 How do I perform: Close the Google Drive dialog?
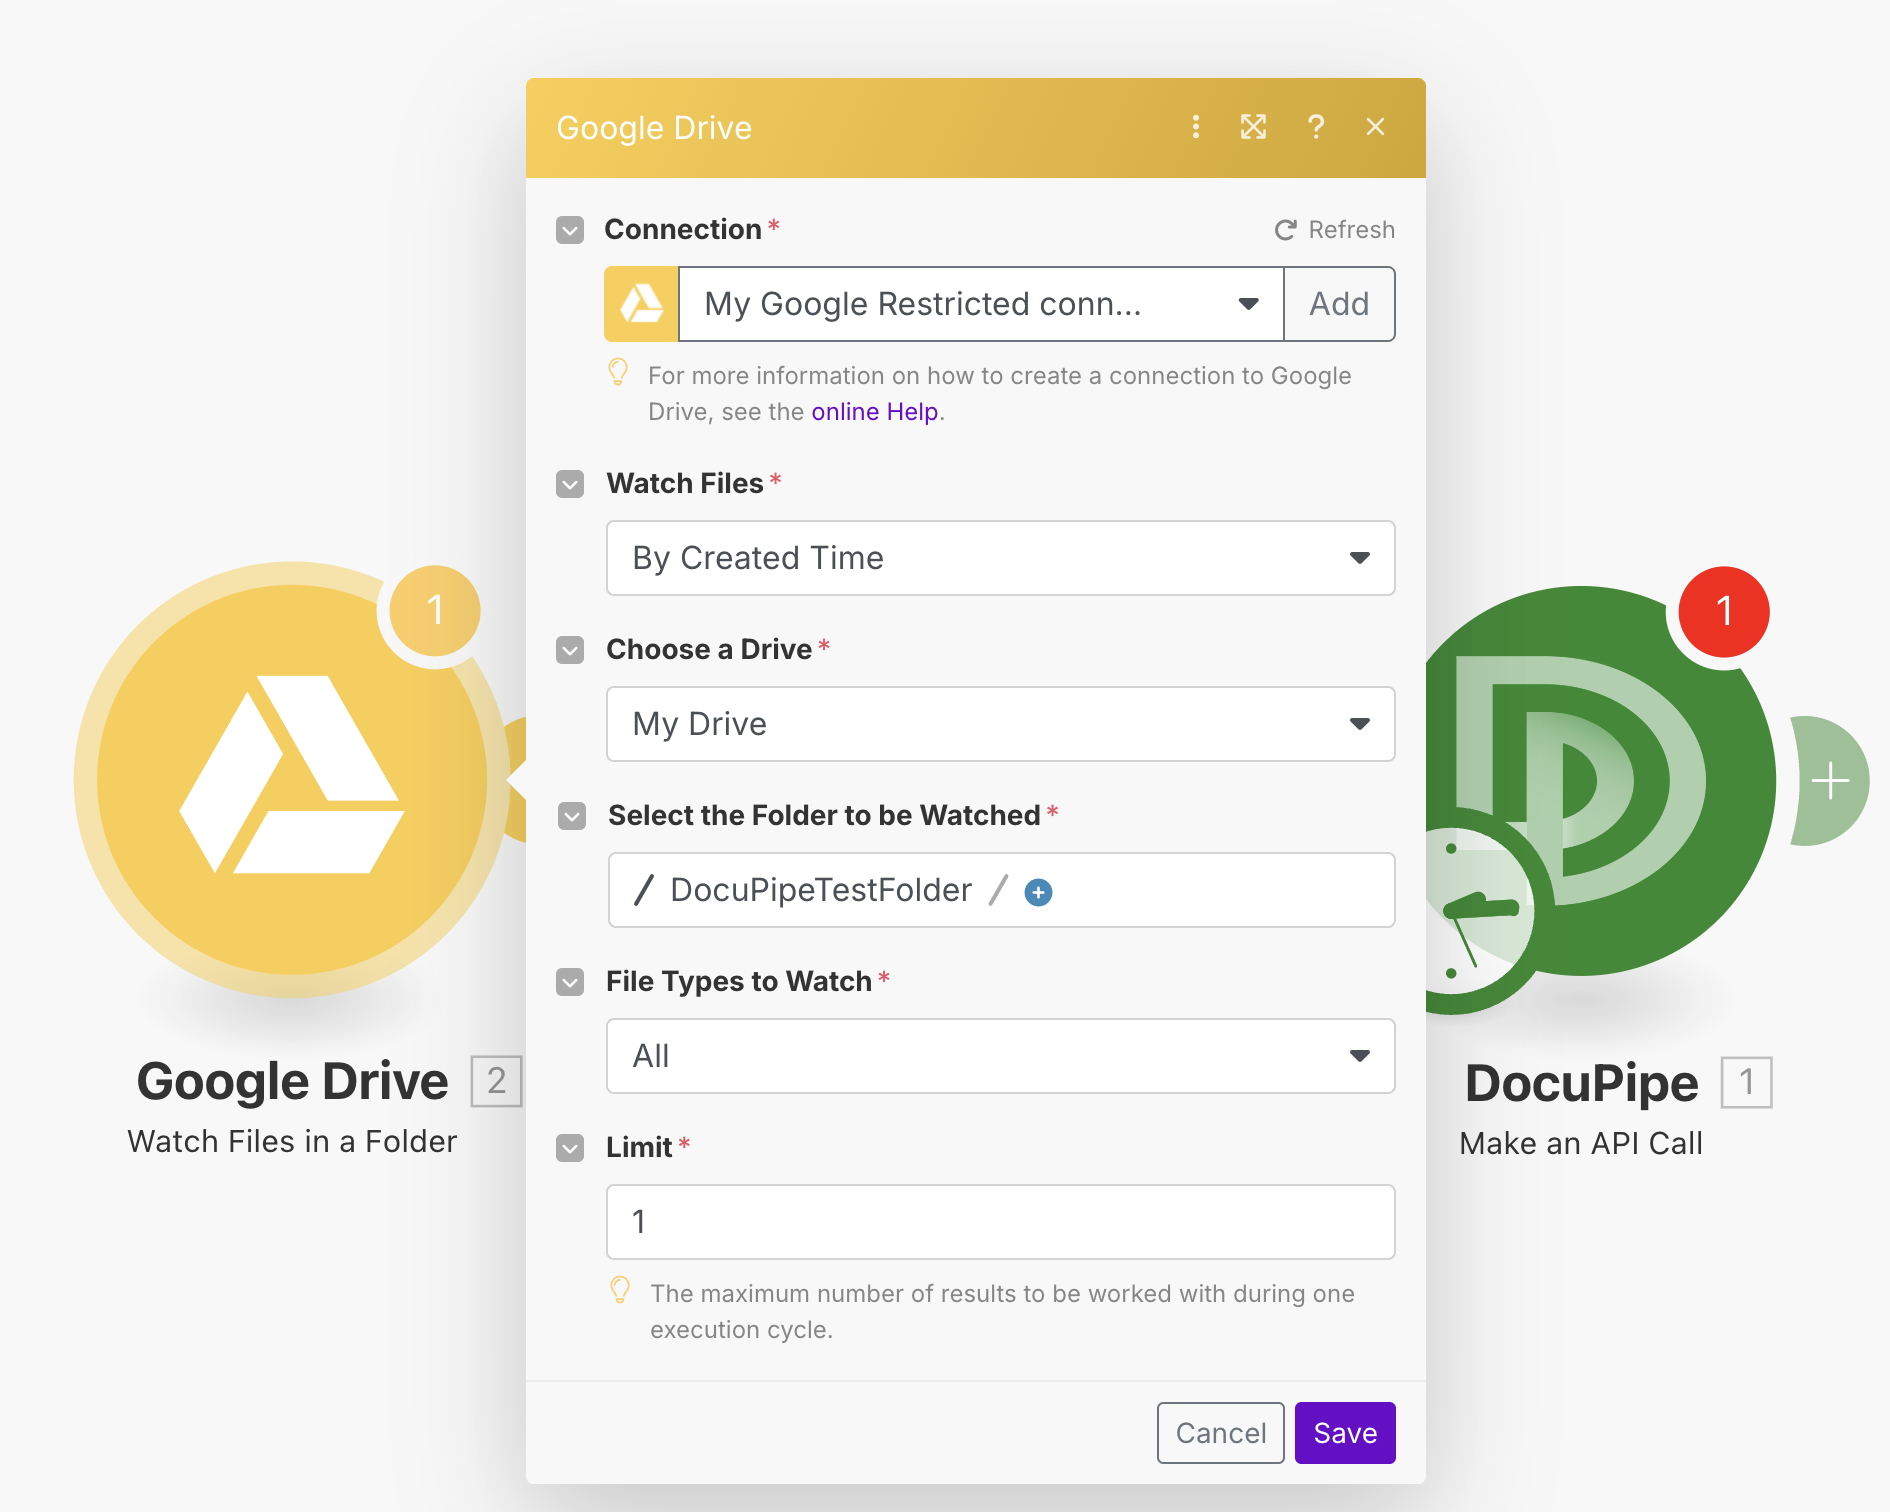(x=1376, y=127)
